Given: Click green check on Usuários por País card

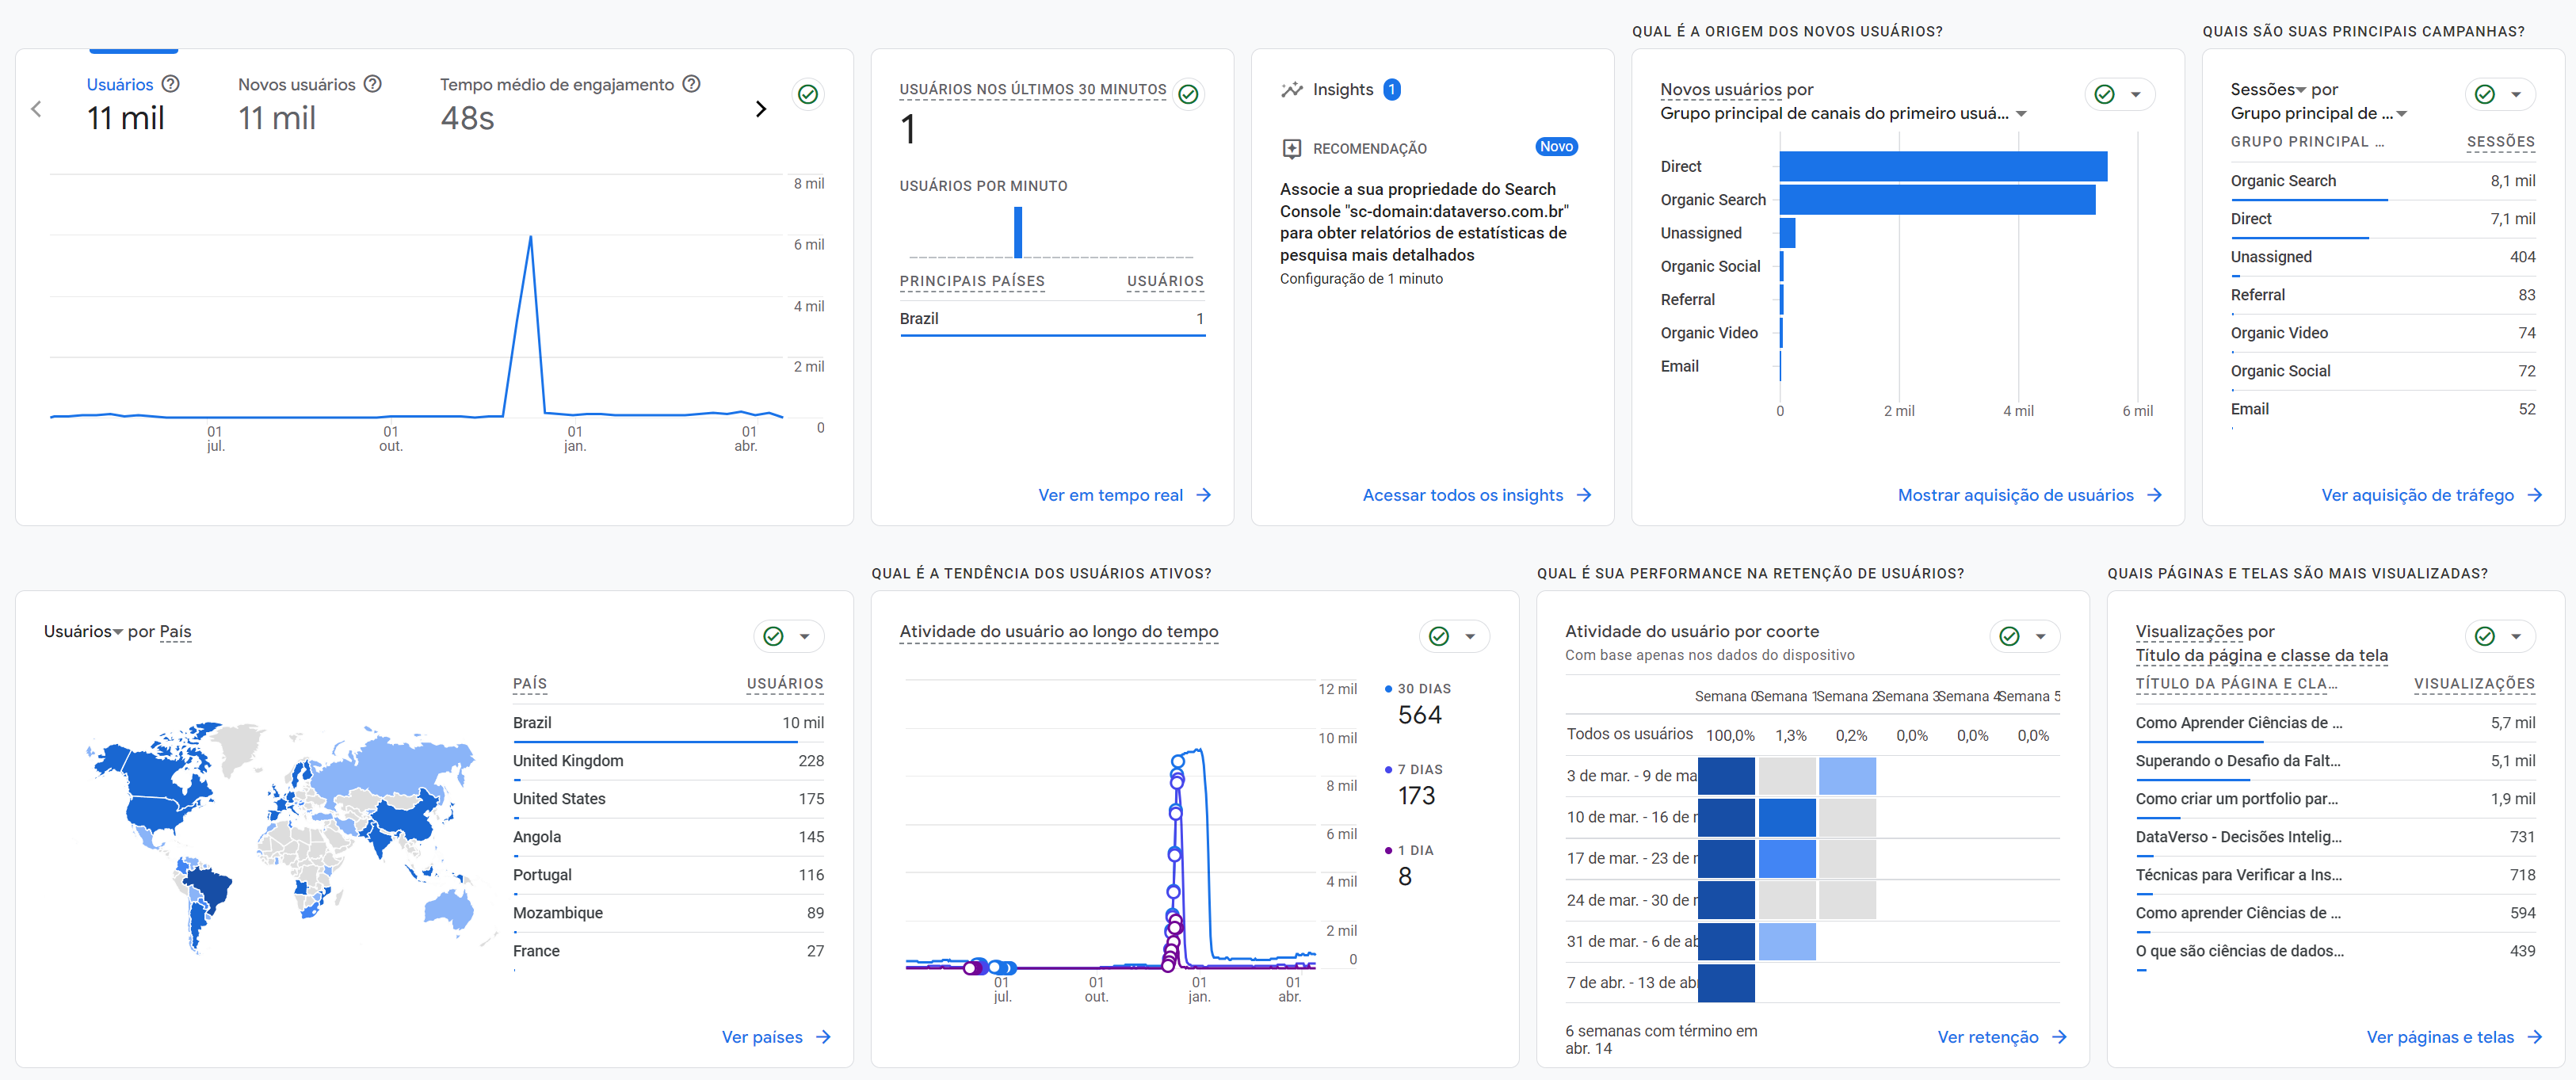Looking at the screenshot, I should pyautogui.click(x=773, y=636).
